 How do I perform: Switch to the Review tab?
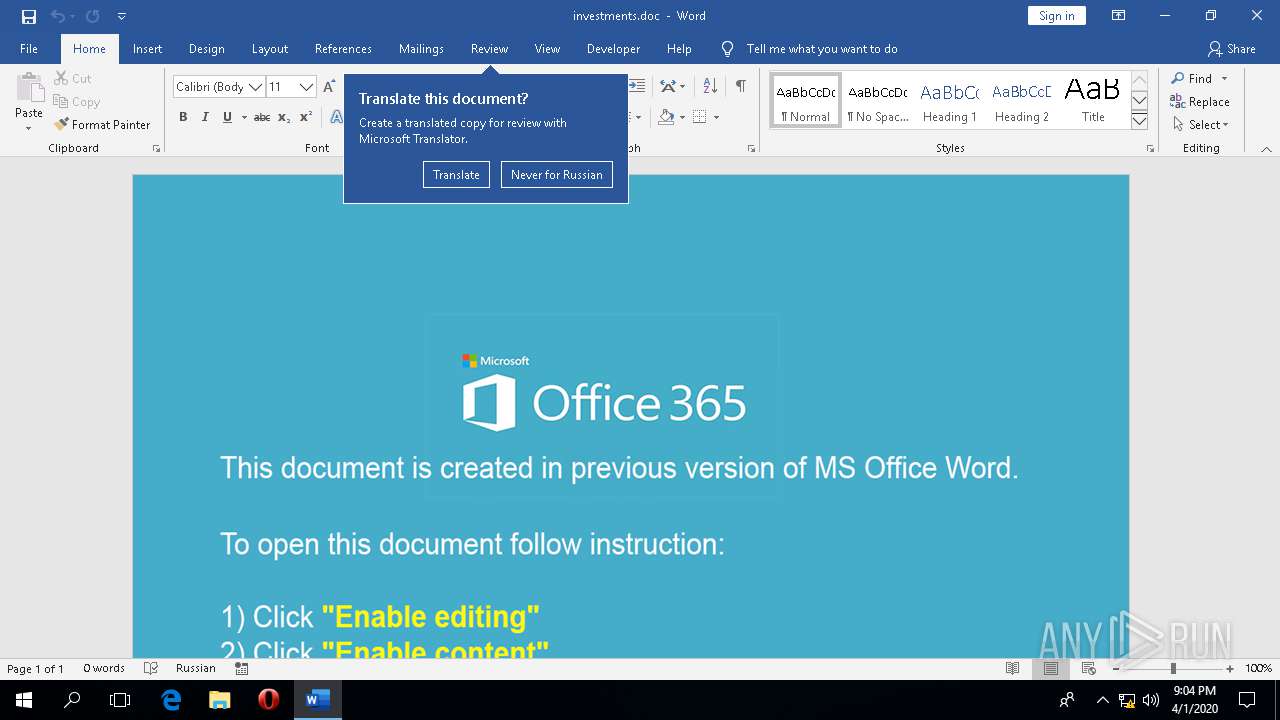(x=489, y=49)
